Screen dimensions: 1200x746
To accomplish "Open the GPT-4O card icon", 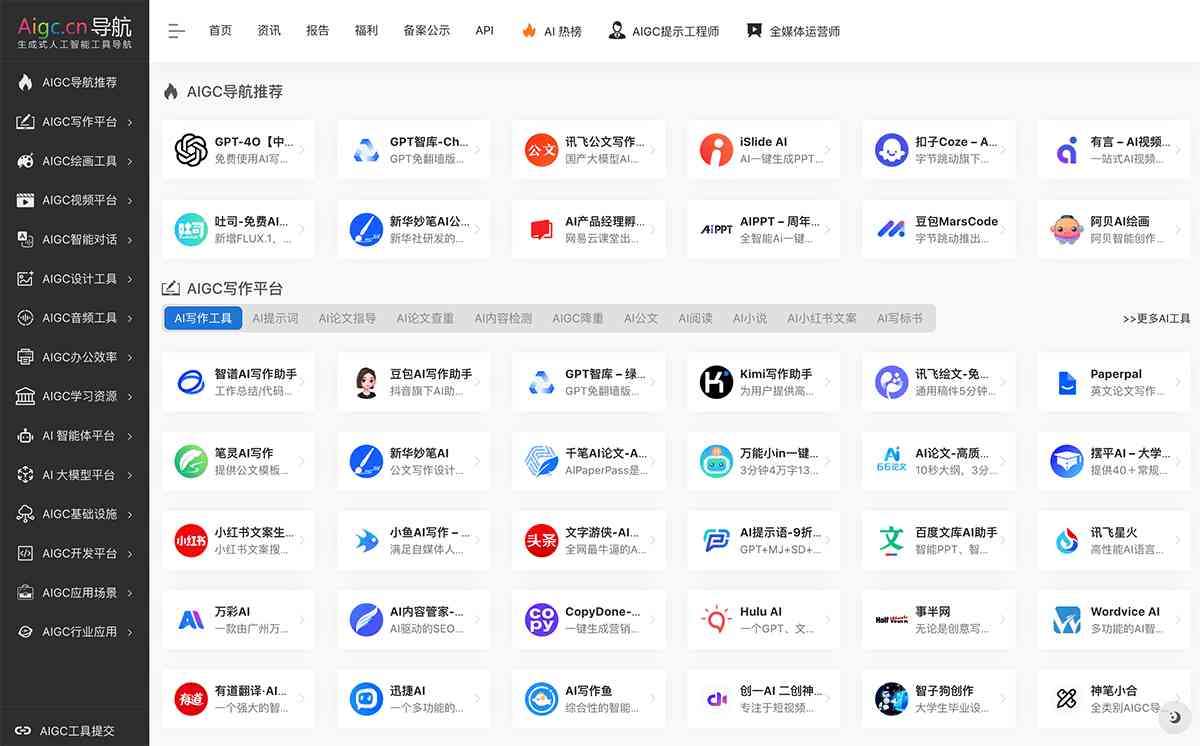I will click(x=191, y=150).
